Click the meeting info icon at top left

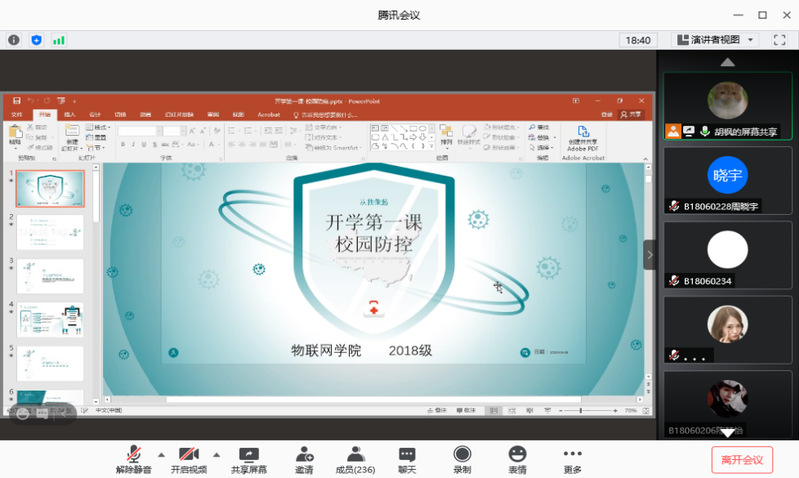pos(14,40)
